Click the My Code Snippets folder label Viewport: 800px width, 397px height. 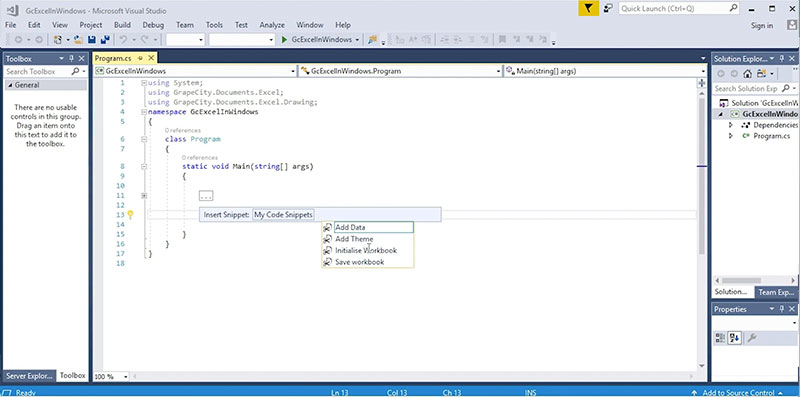(283, 215)
